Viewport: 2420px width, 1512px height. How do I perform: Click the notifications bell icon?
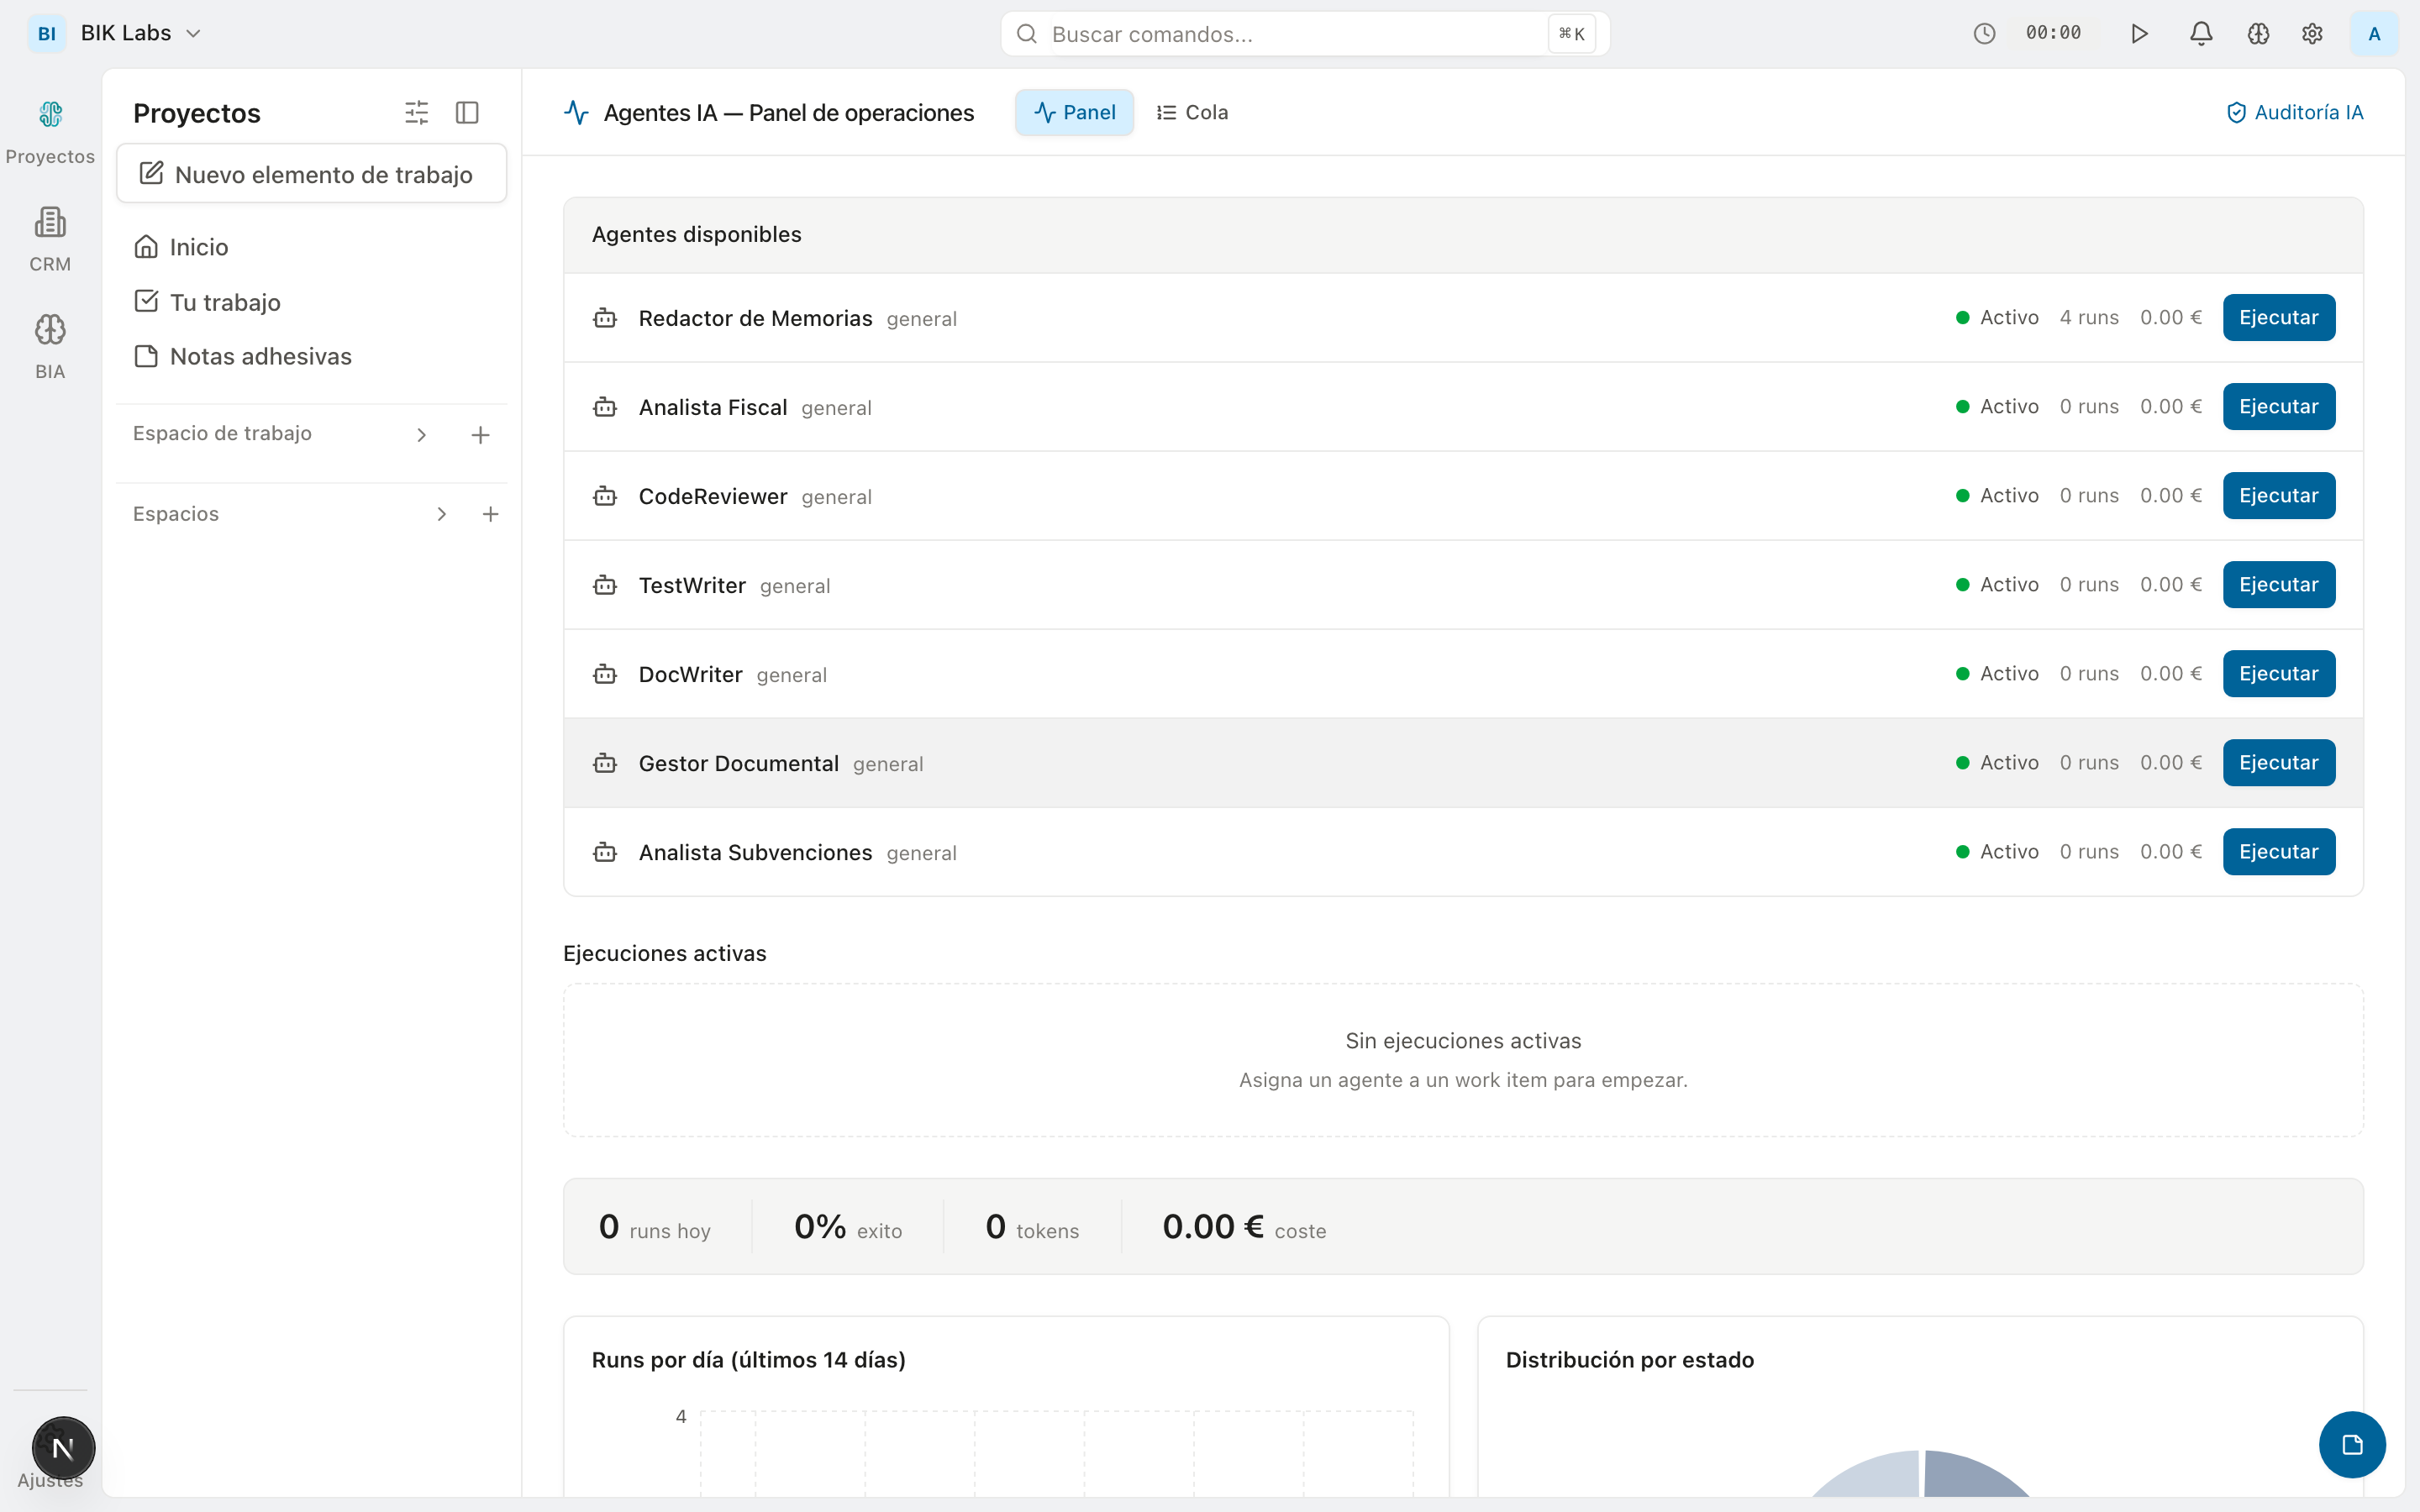tap(2200, 34)
